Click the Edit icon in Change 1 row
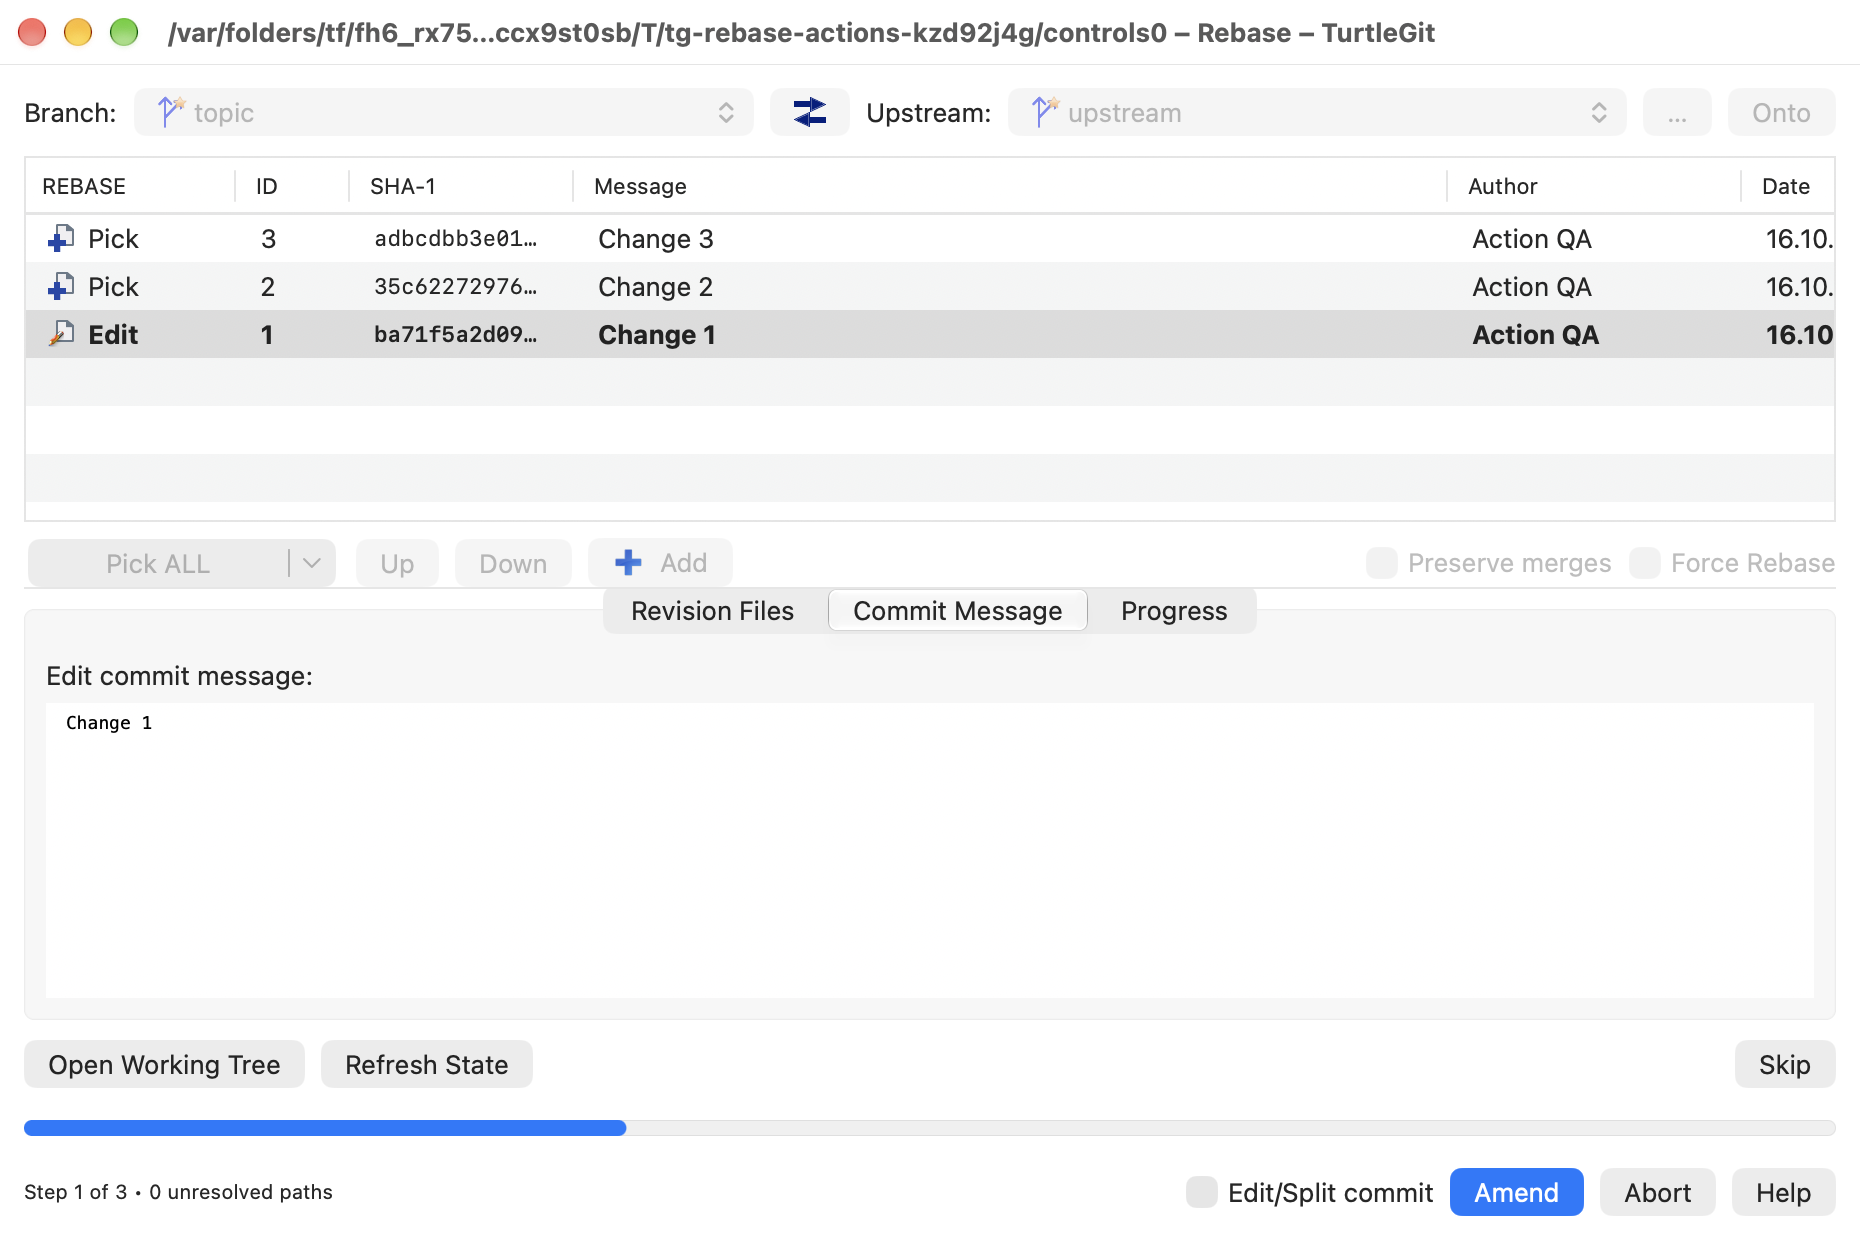 tap(61, 334)
